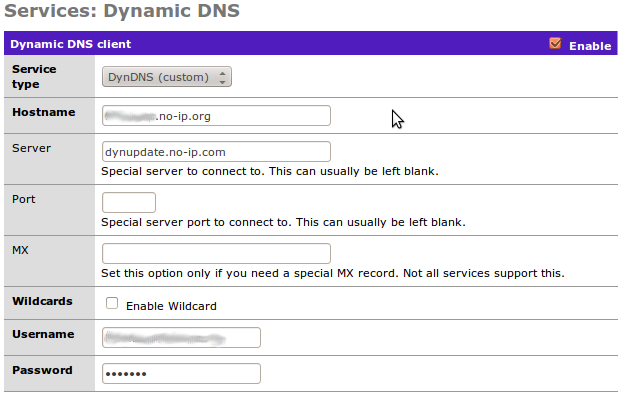The image size is (627, 396).
Task: Click the 'Port' row label
Action: pos(24,199)
